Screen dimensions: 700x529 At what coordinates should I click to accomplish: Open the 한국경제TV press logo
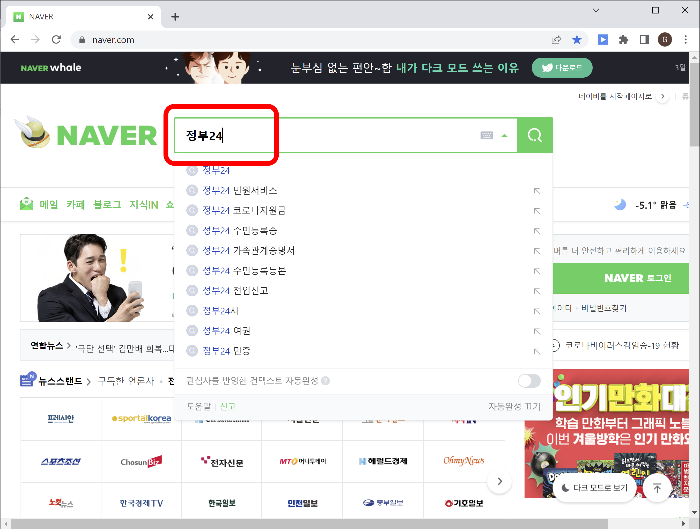pos(141,503)
